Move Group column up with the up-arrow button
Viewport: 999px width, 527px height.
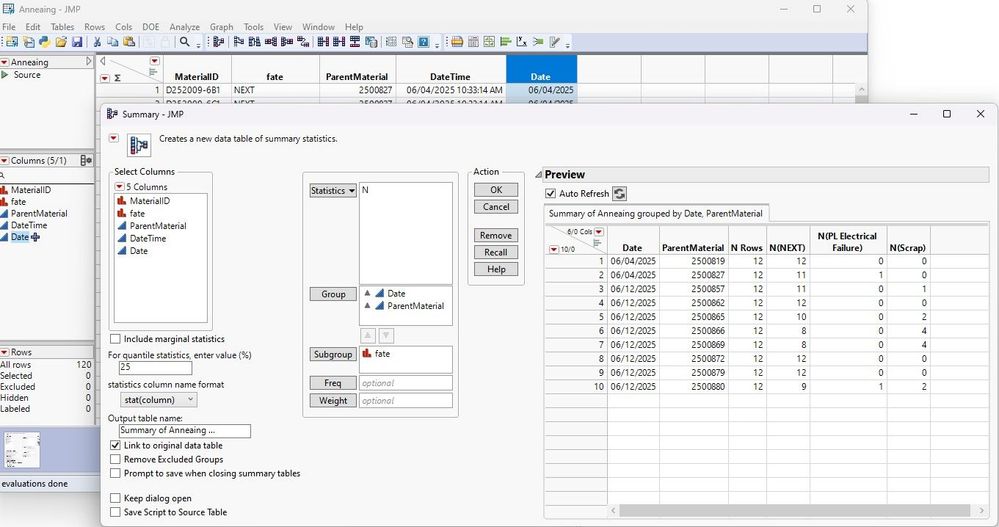[x=368, y=335]
